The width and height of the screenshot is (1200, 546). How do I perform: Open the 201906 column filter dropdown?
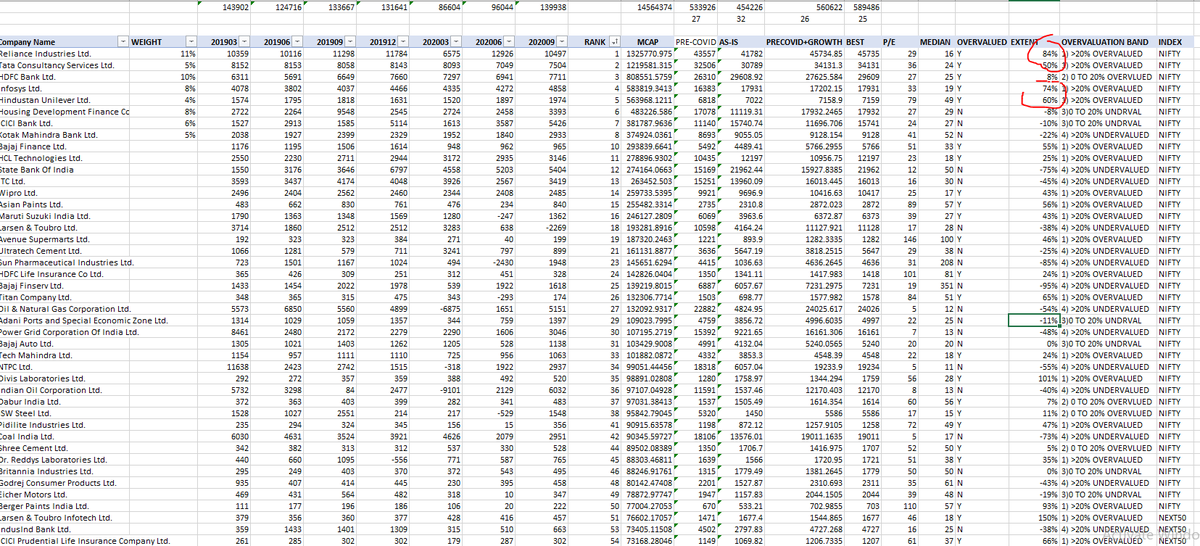[297, 41]
